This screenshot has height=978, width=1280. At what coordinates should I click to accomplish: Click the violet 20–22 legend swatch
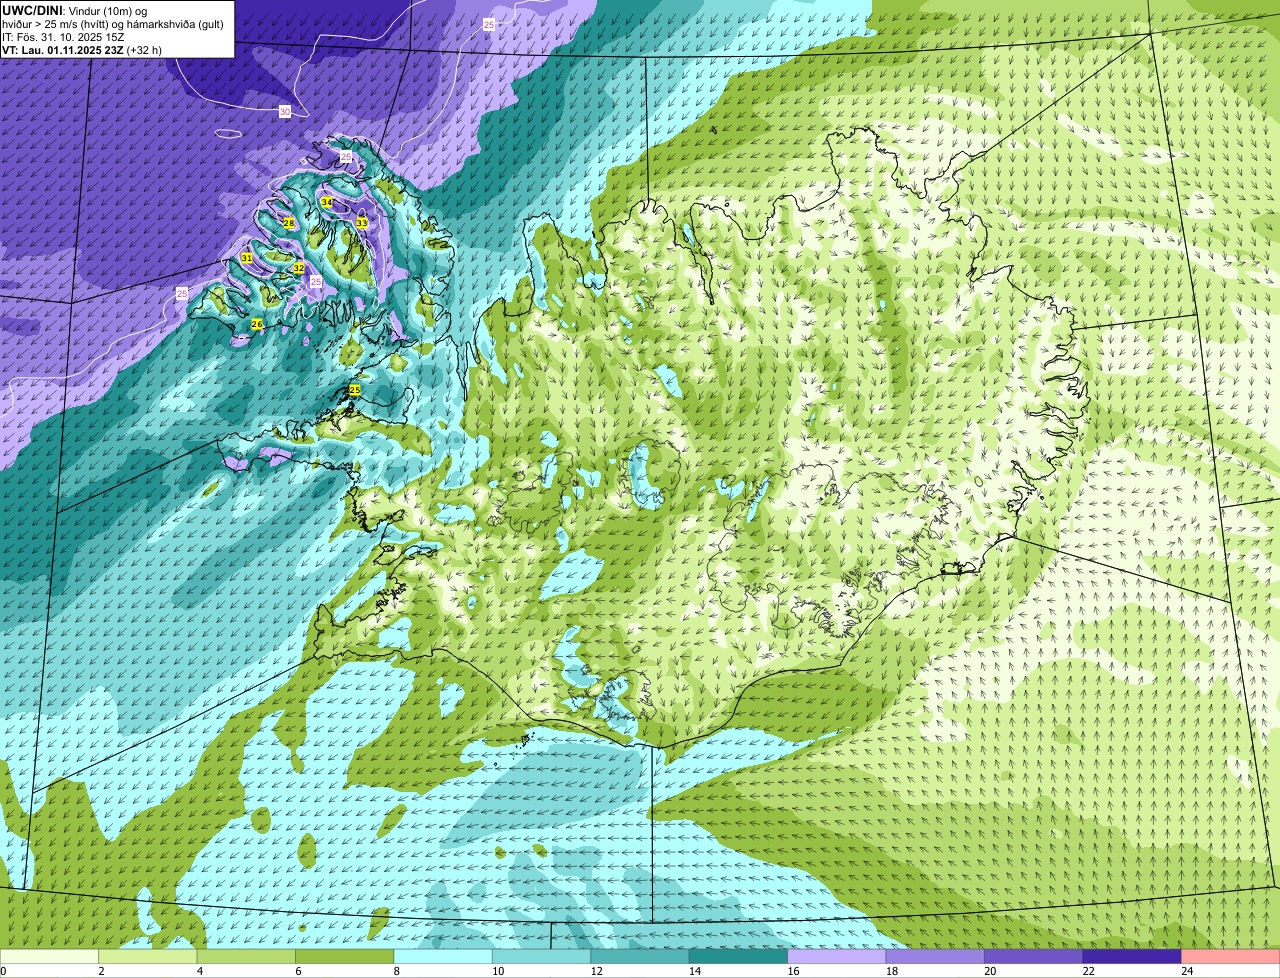(1034, 957)
